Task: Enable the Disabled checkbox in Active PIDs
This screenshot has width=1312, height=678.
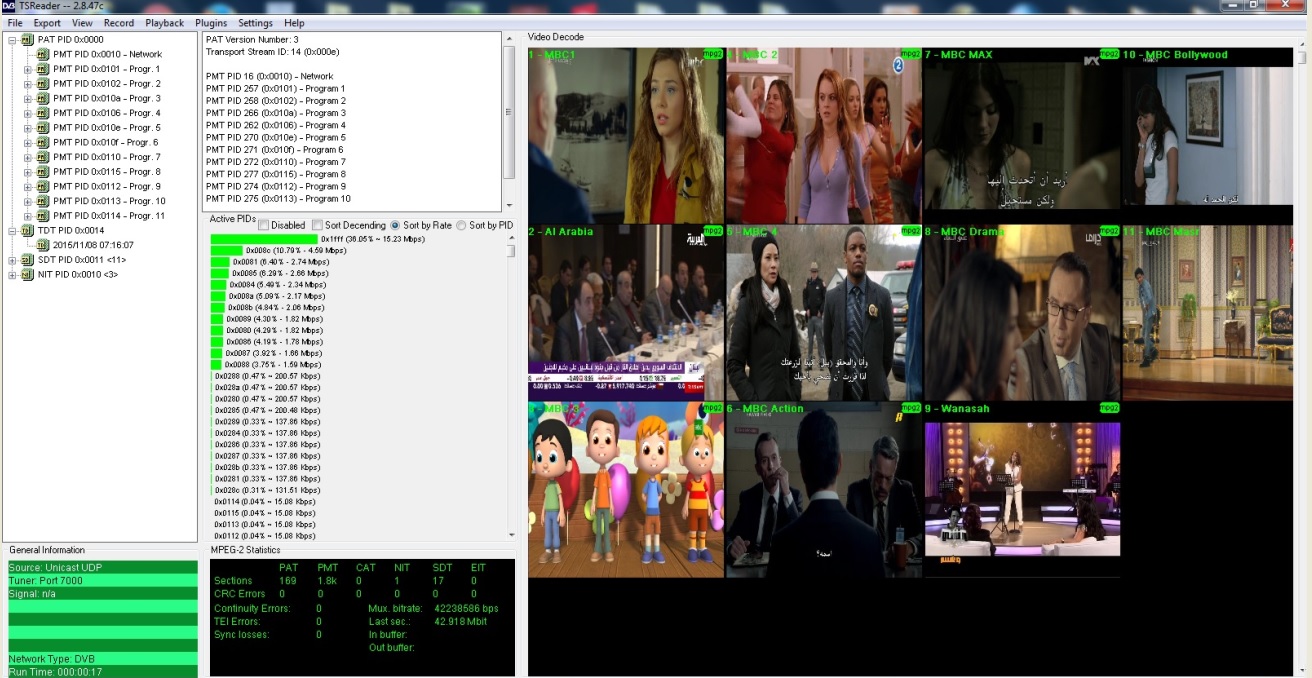Action: [x=264, y=226]
